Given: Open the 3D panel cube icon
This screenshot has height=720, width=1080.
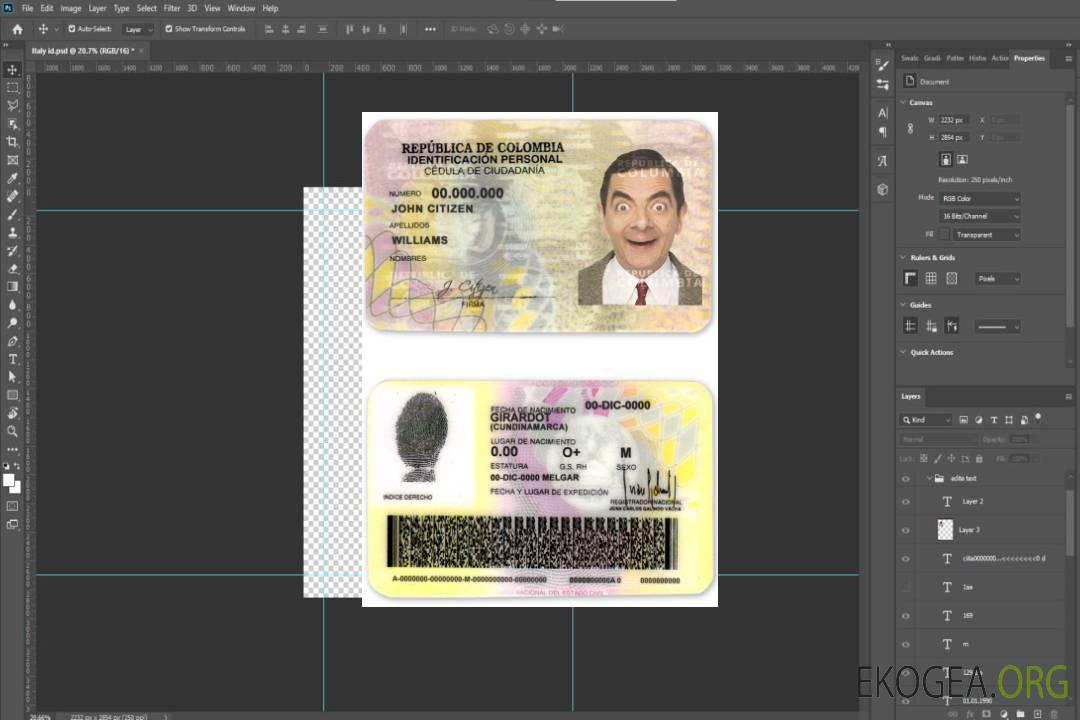Looking at the screenshot, I should [x=882, y=189].
